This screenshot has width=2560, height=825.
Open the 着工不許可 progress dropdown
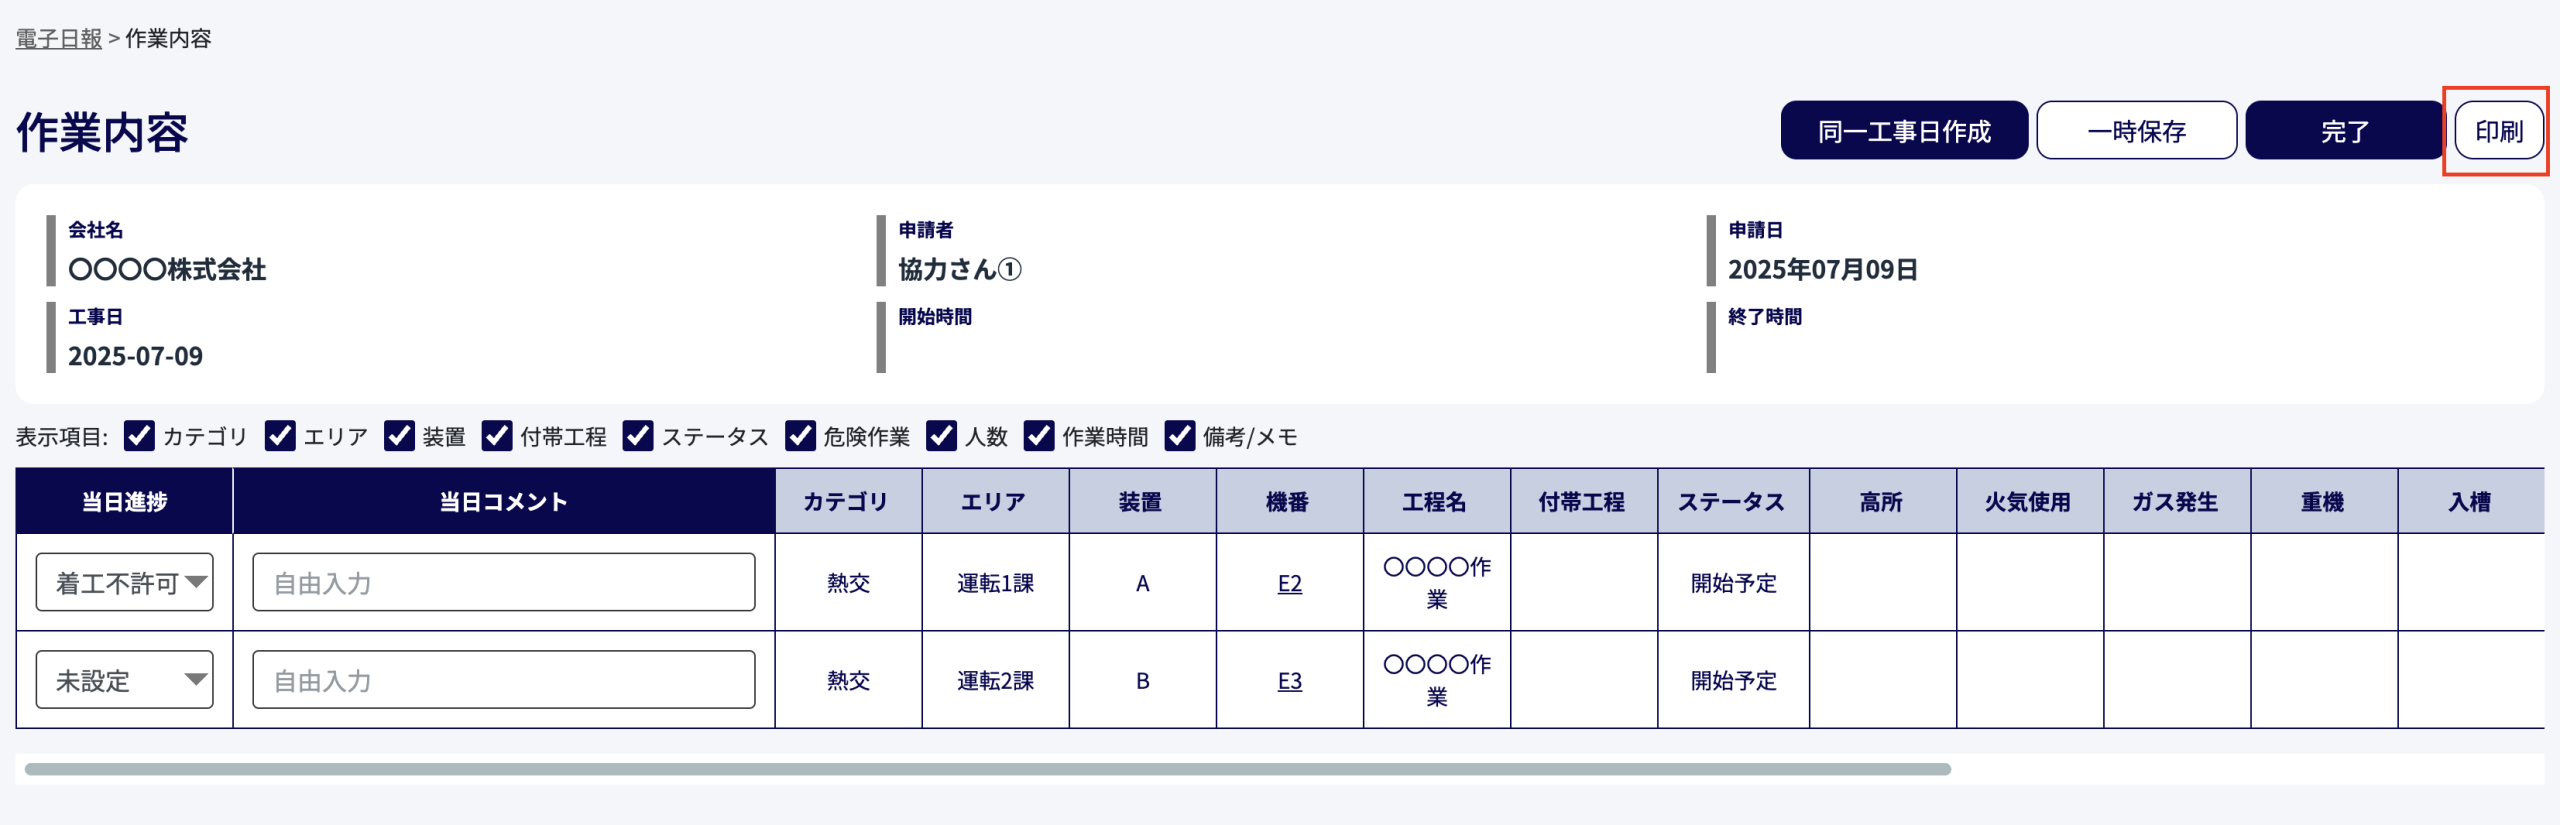[125, 582]
